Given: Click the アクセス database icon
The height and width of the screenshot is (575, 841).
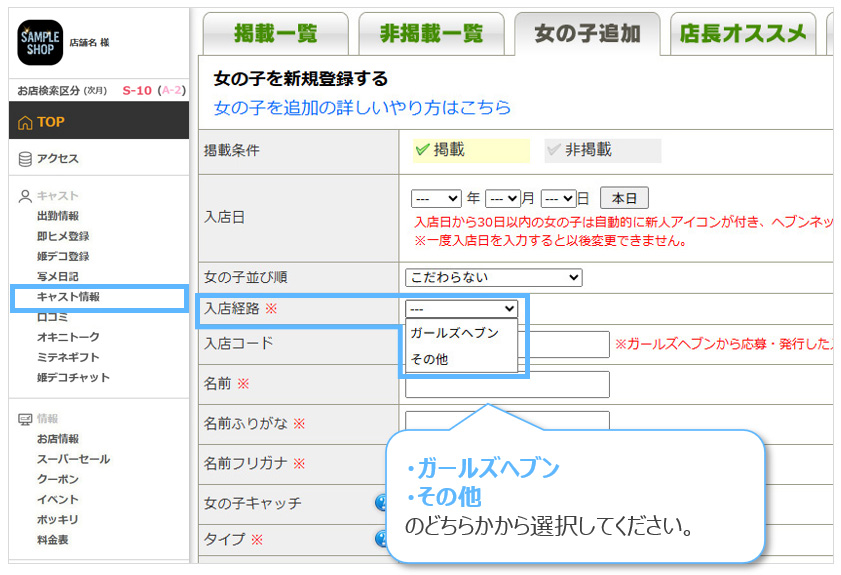Looking at the screenshot, I should tap(25, 159).
